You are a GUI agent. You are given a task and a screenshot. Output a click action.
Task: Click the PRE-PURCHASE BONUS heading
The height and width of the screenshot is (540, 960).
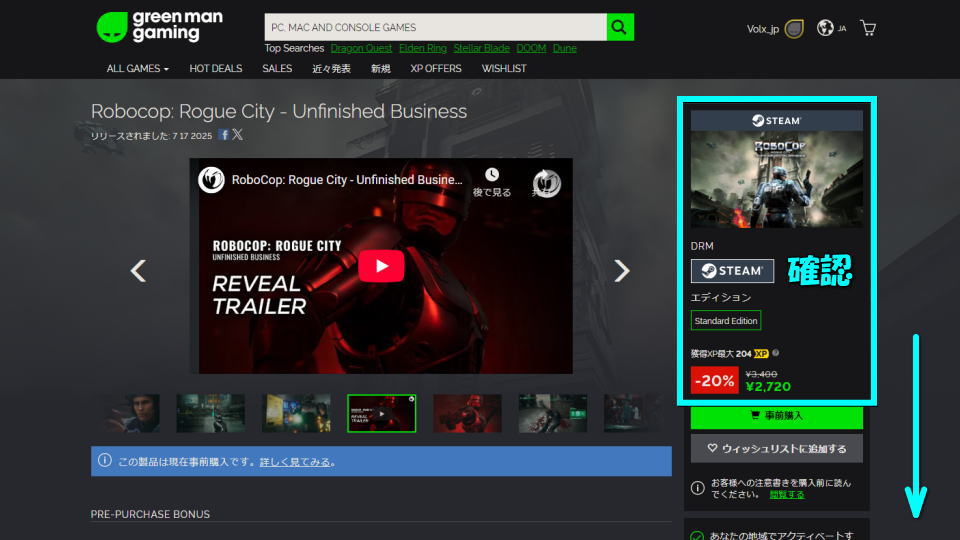[150, 514]
